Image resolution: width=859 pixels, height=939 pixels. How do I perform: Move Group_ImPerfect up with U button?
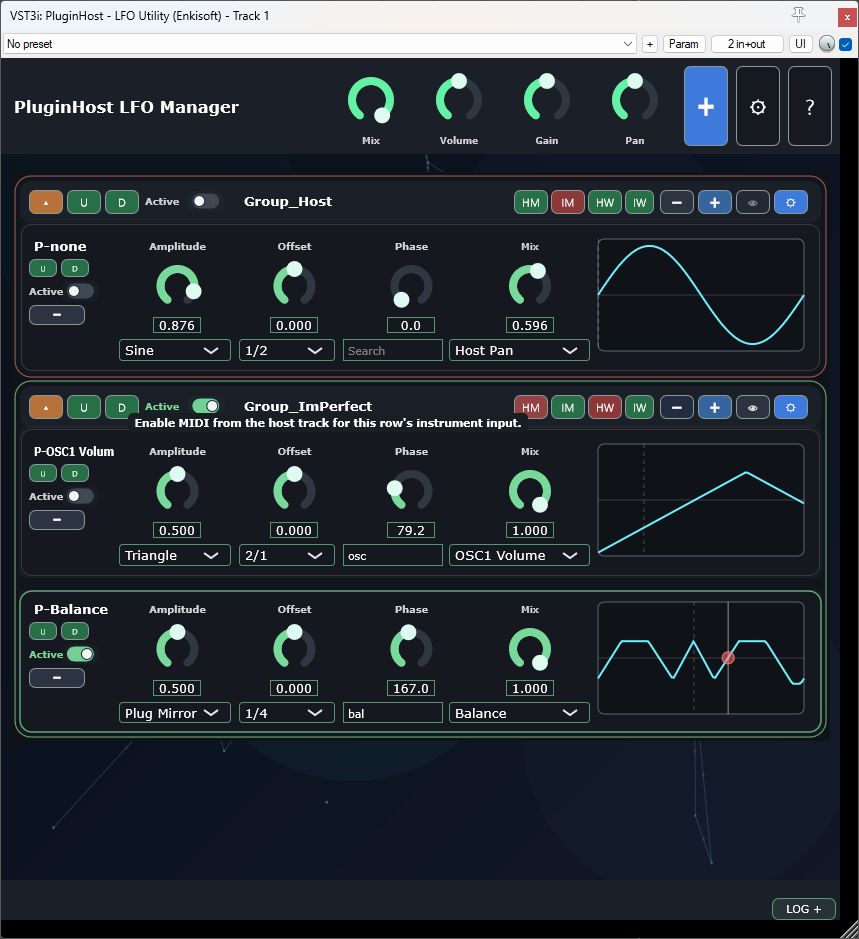click(x=84, y=407)
